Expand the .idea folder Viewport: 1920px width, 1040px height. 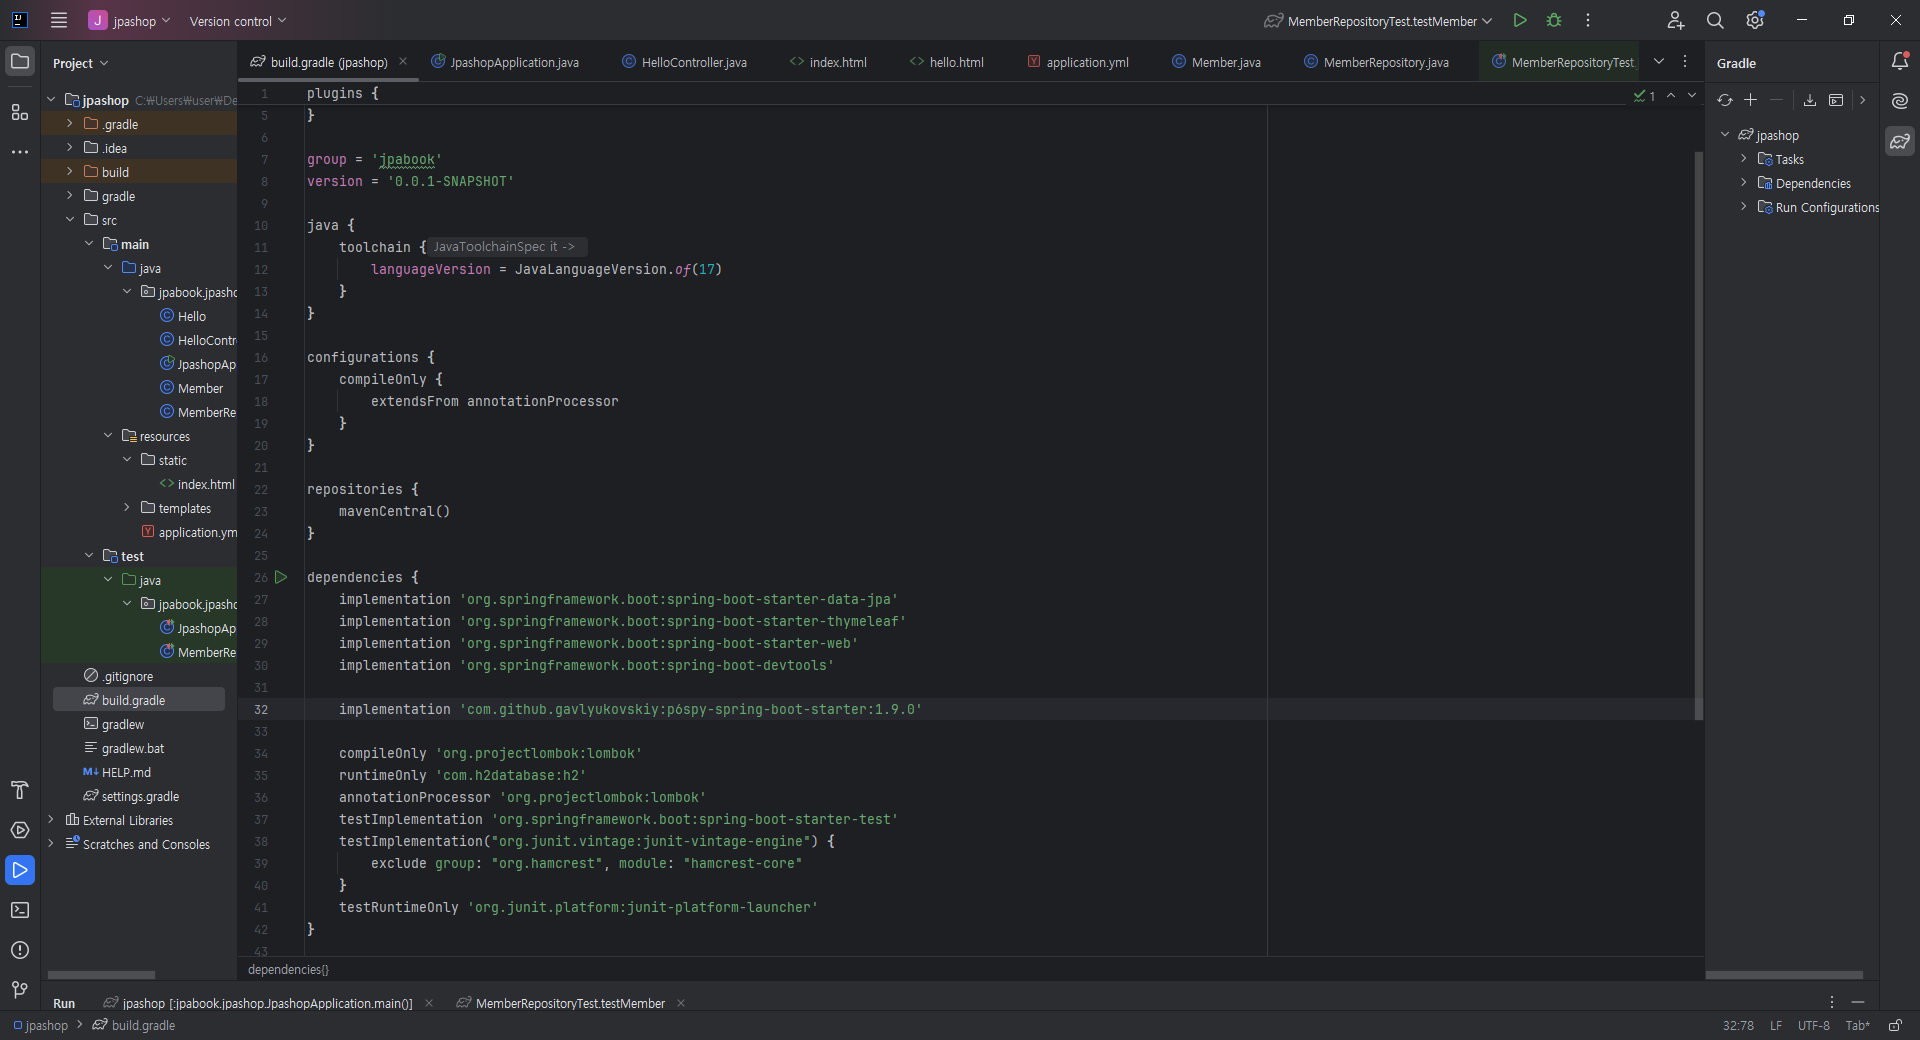point(70,148)
